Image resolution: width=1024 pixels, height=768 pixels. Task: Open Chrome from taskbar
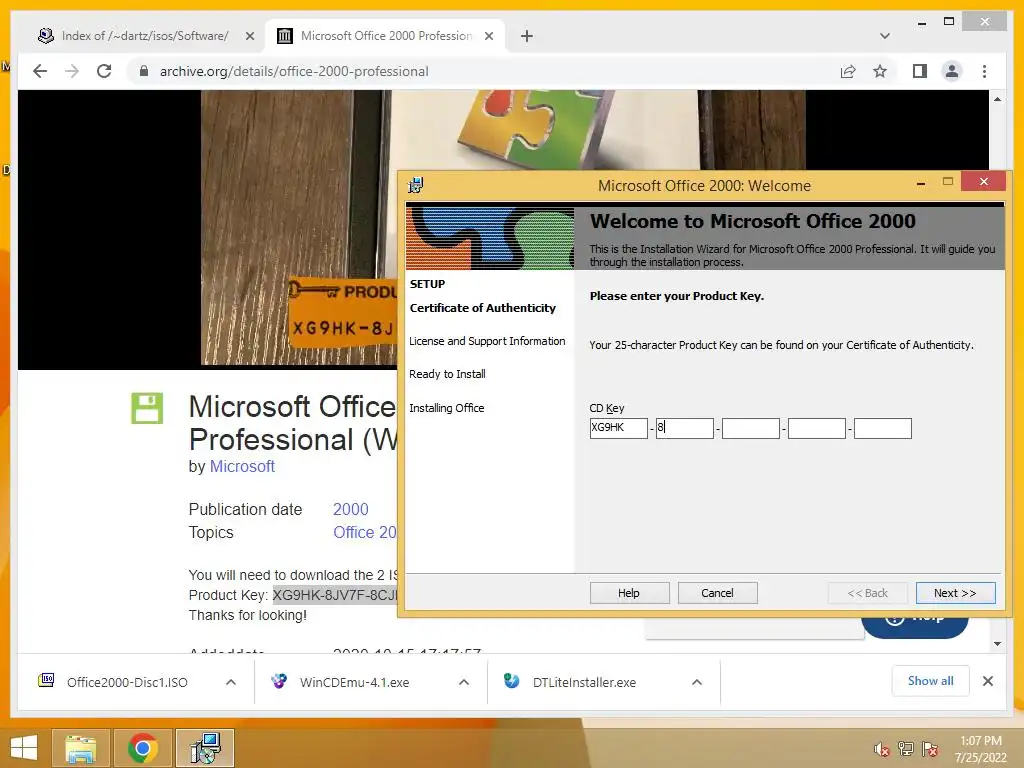[142, 748]
